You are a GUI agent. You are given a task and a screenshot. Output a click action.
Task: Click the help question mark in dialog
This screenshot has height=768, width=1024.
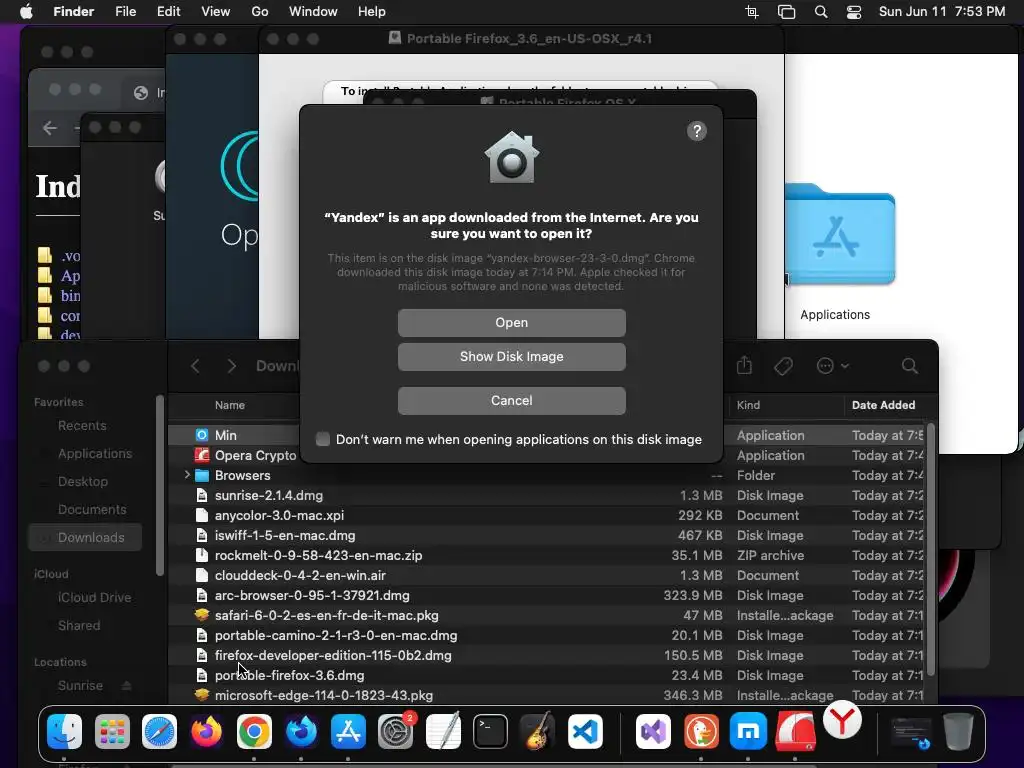tap(697, 131)
